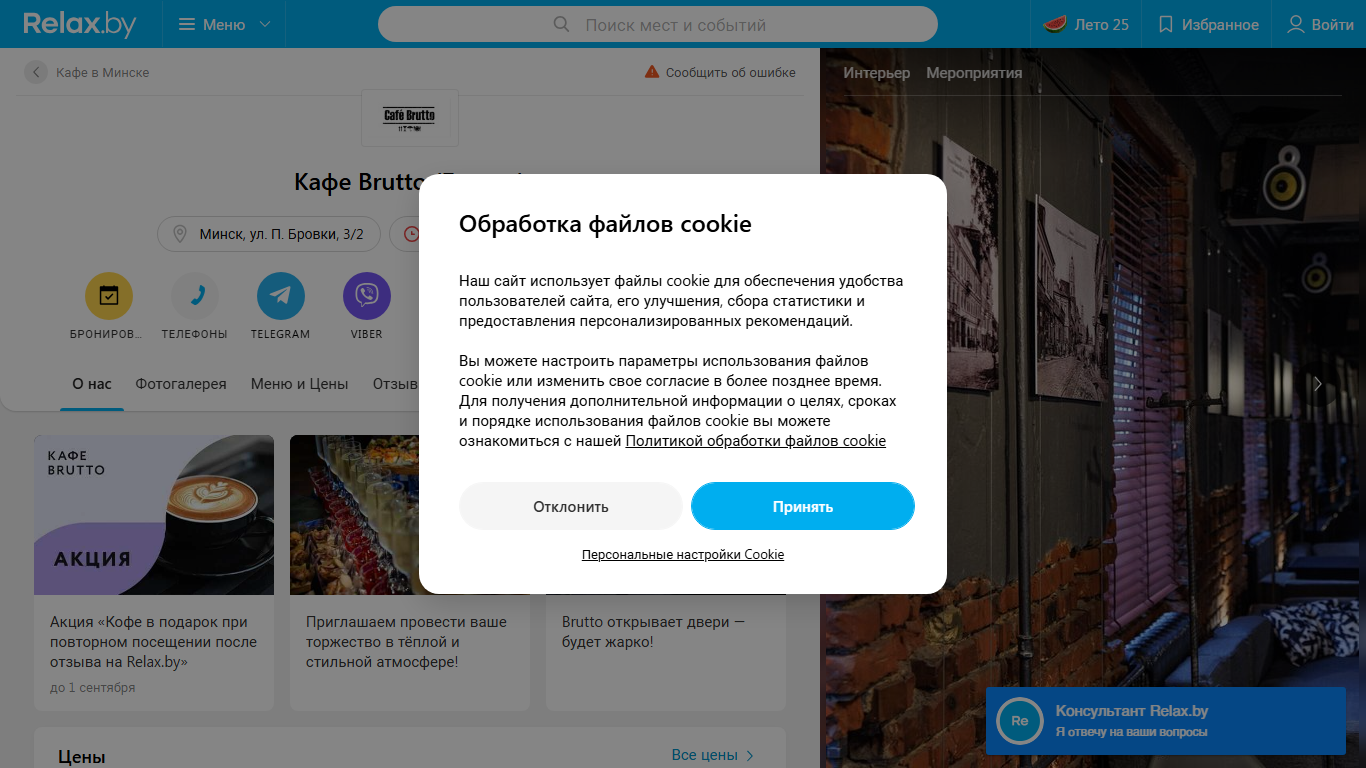Click the clock working-hours chip
The image size is (1366, 768).
coord(404,234)
